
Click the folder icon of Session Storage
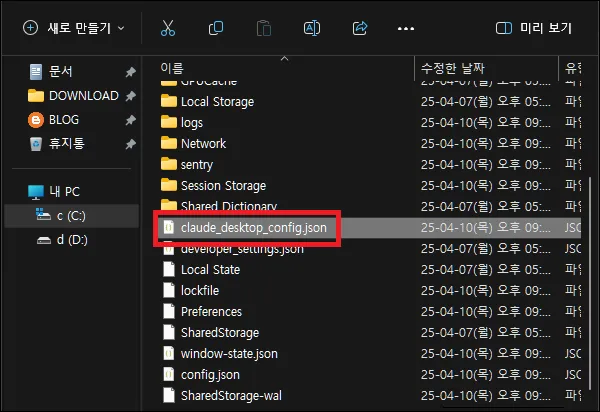tap(169, 186)
